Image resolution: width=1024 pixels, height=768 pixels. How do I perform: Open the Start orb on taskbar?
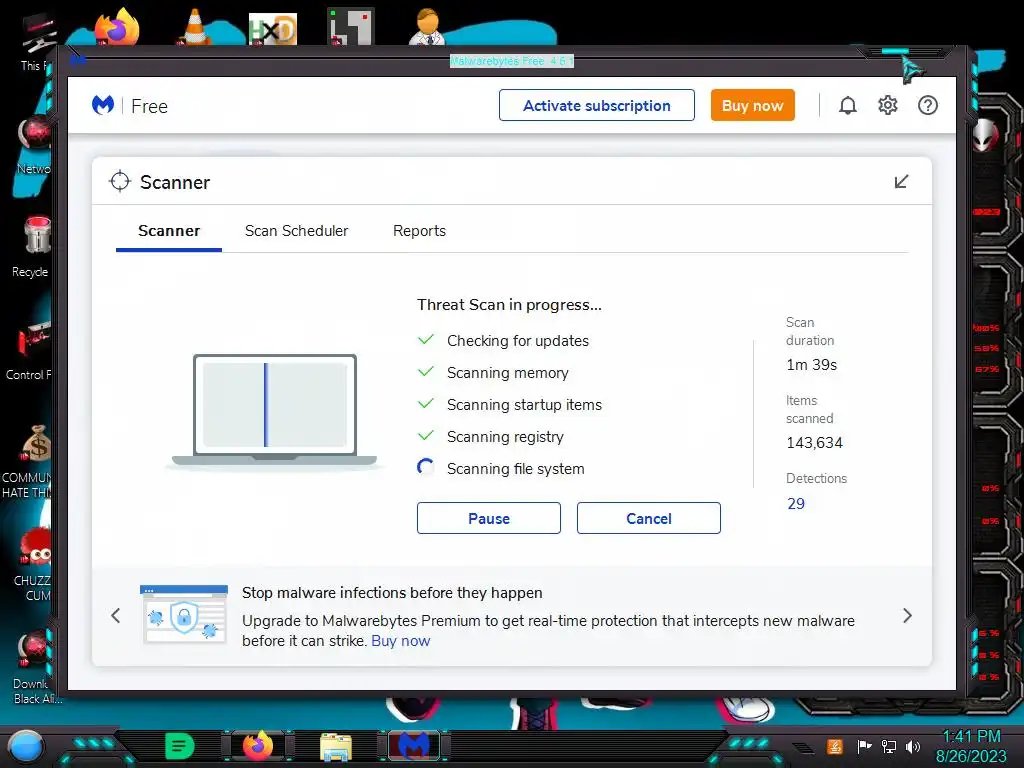26,746
